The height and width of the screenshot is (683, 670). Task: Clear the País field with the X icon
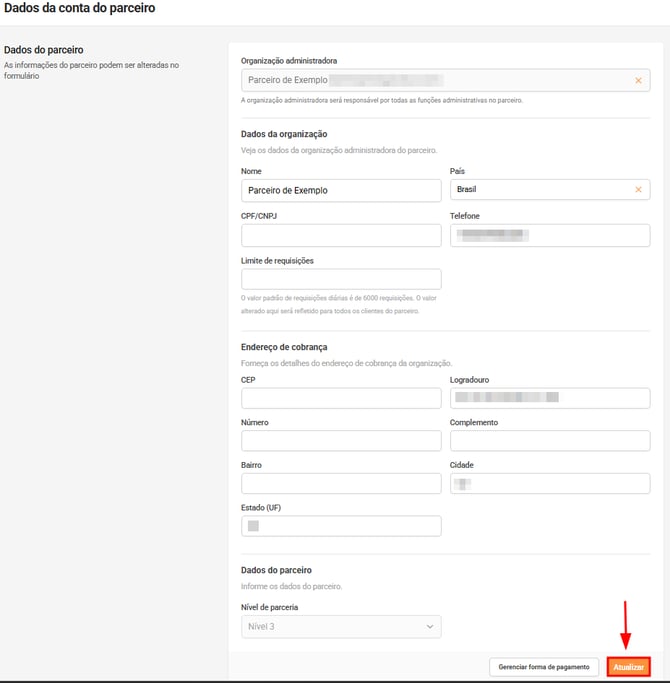click(x=638, y=190)
